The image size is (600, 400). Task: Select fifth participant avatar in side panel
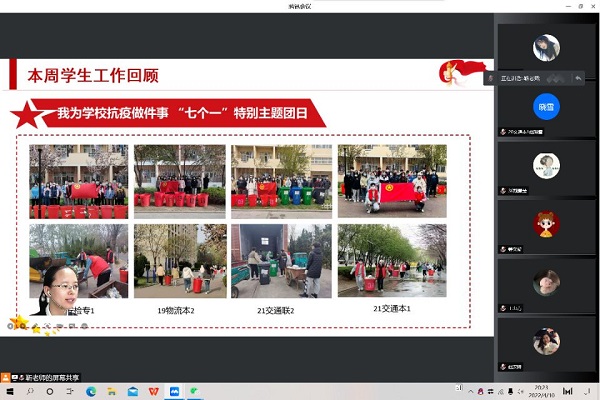coord(546,283)
